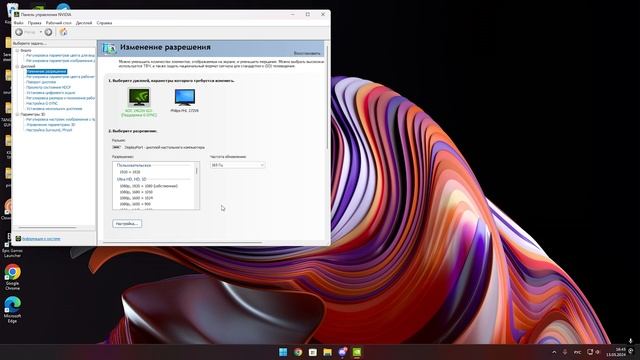Collapse the Видео tree group

[x=17, y=50]
